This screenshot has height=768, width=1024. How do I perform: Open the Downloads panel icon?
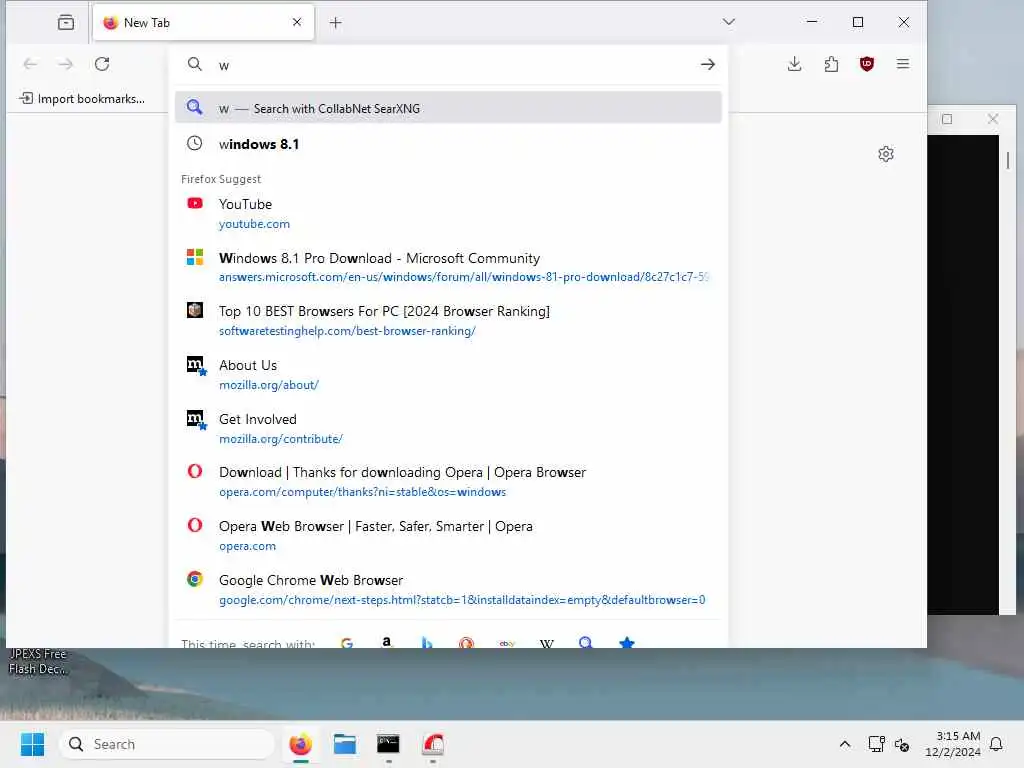click(794, 64)
